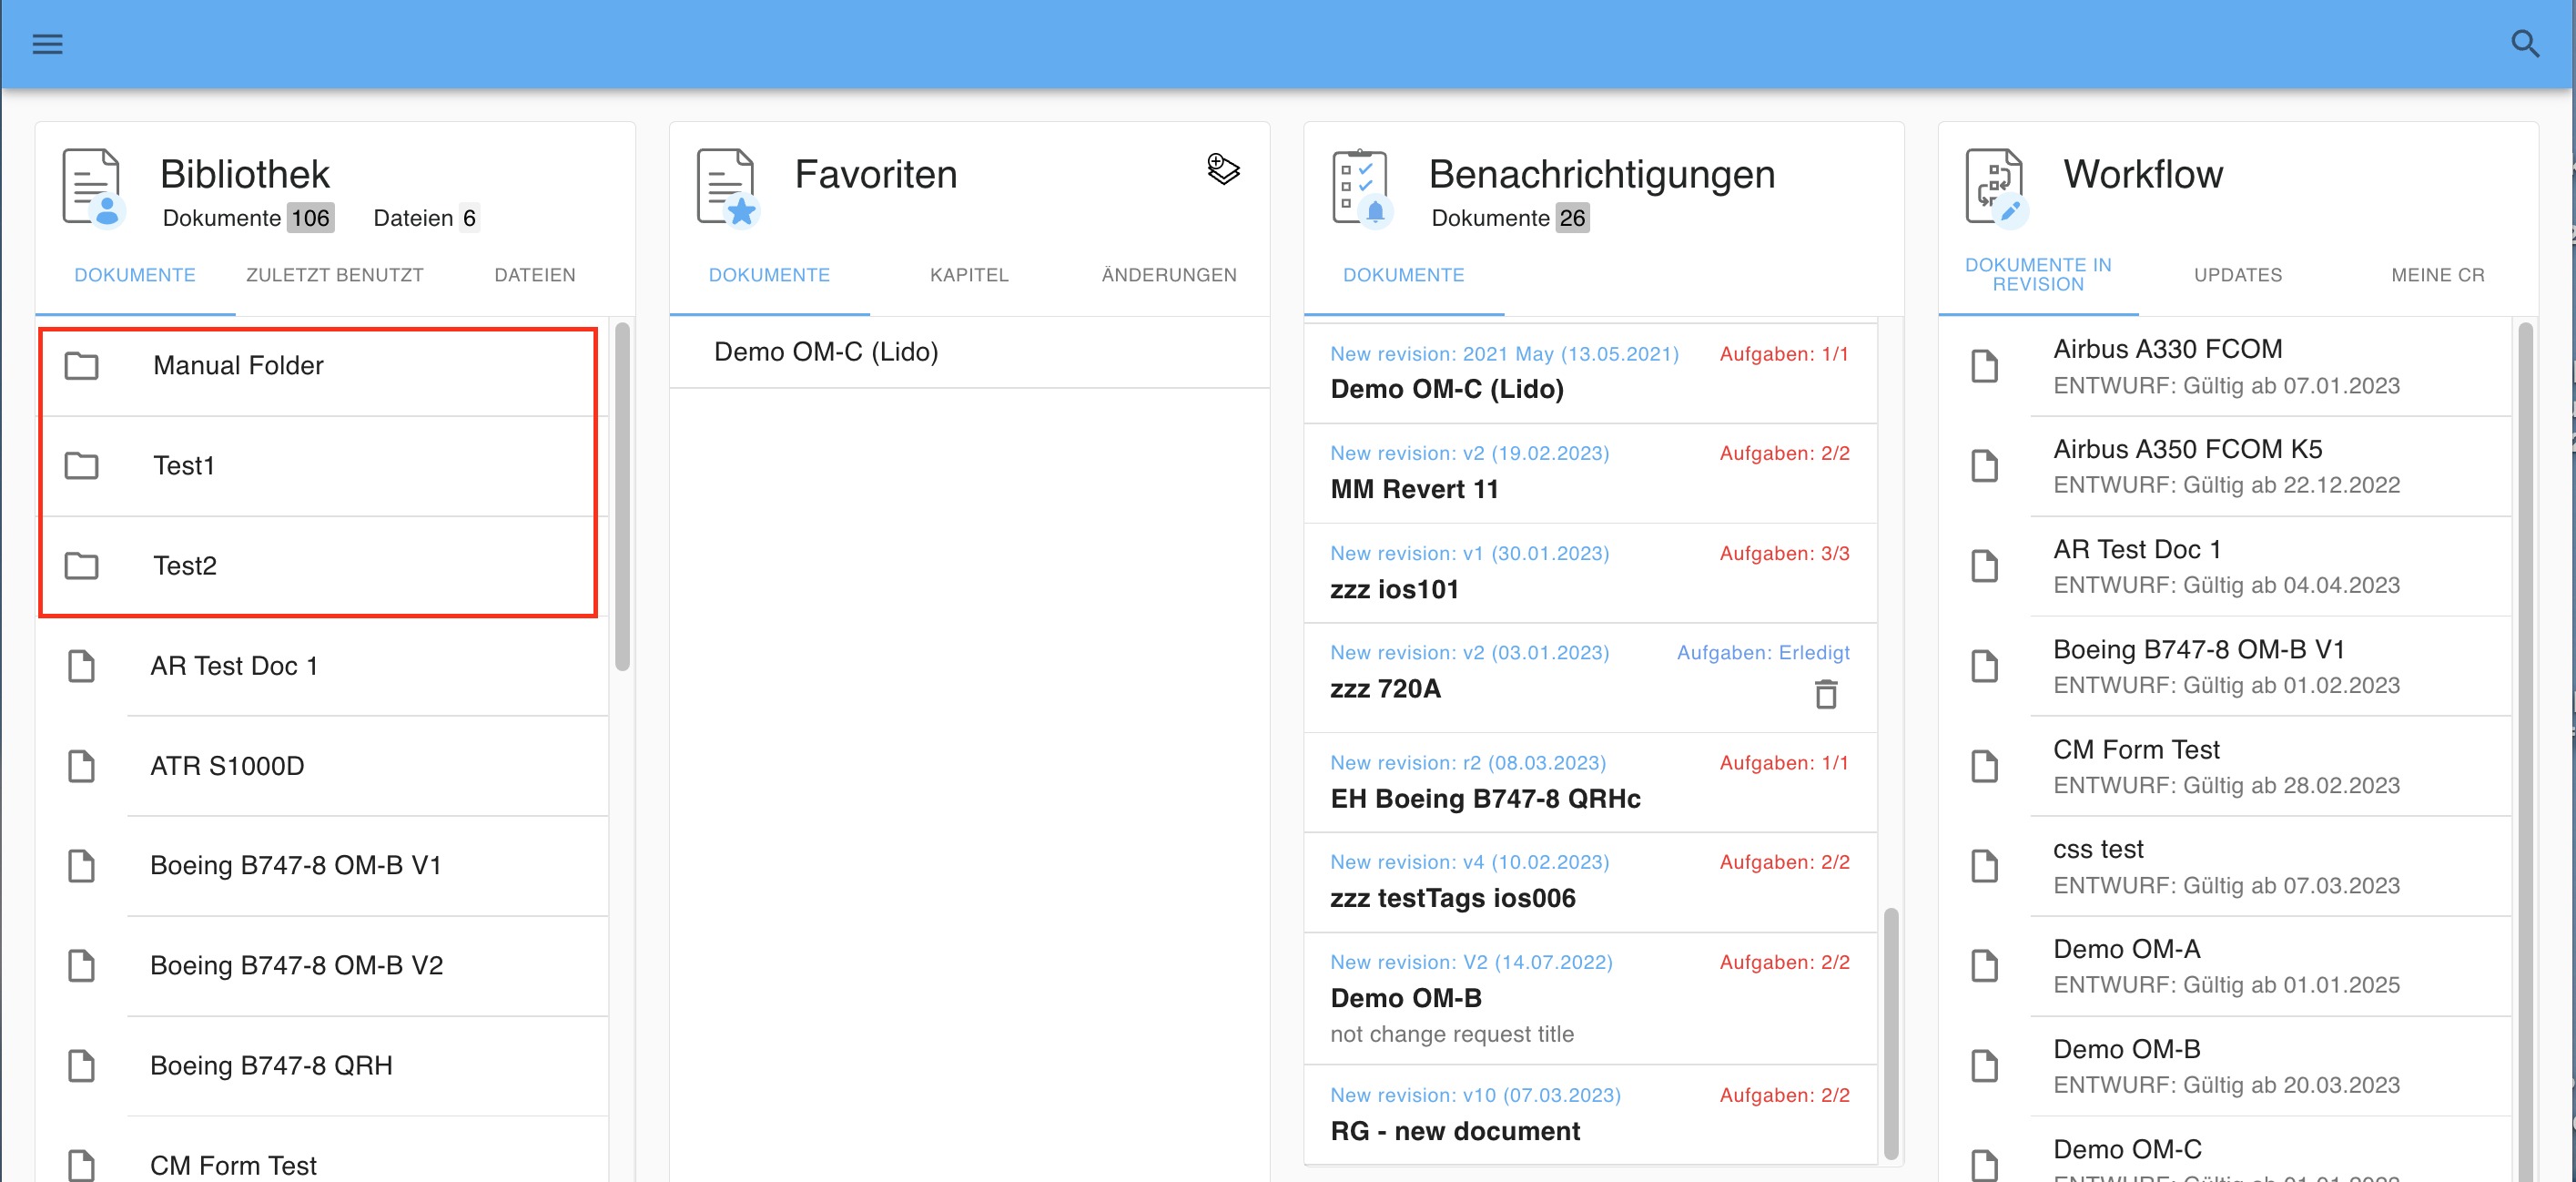Viewport: 2576px width, 1182px height.
Task: Delete the zzz 720A notification via trash icon
Action: tap(1825, 693)
